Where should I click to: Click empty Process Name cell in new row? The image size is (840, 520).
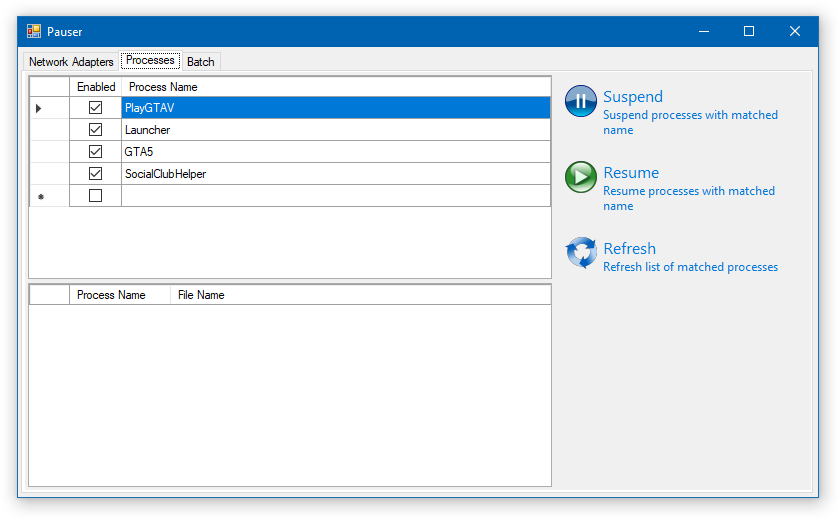point(336,195)
